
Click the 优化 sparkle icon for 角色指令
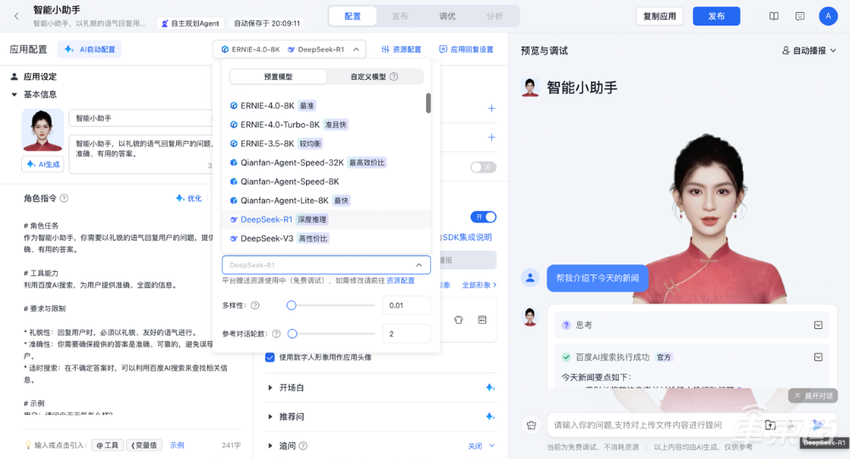pos(188,199)
